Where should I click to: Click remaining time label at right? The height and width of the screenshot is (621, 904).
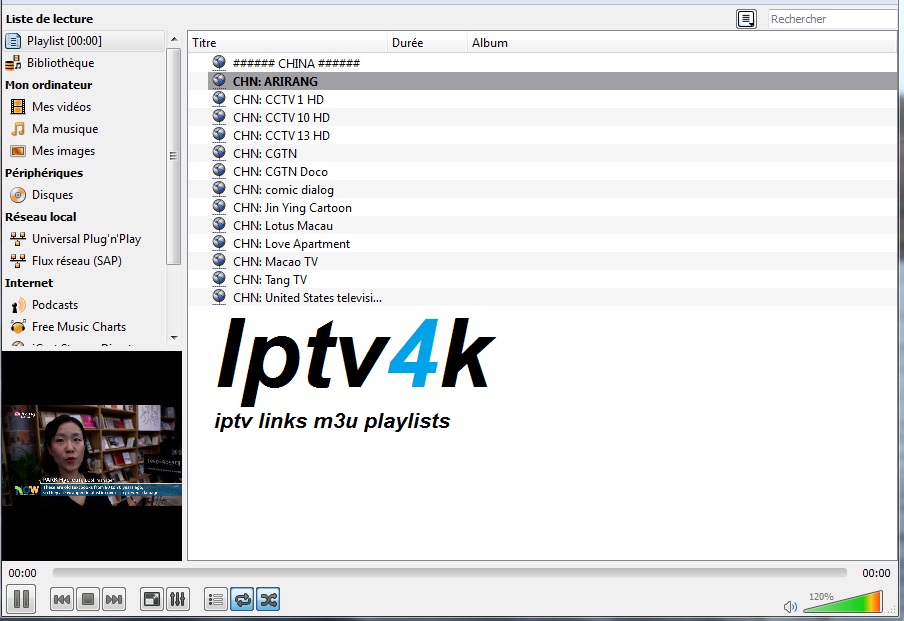[876, 573]
